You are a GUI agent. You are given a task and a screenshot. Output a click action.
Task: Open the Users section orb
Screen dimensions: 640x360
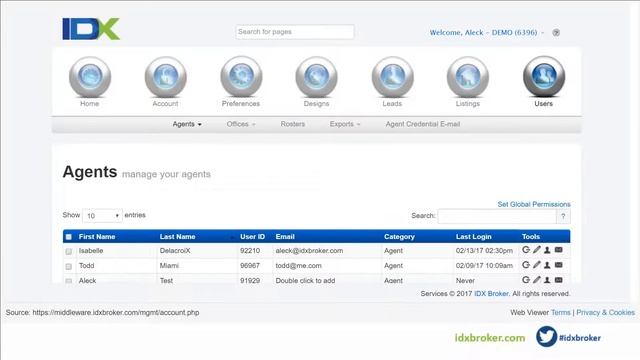click(x=544, y=77)
